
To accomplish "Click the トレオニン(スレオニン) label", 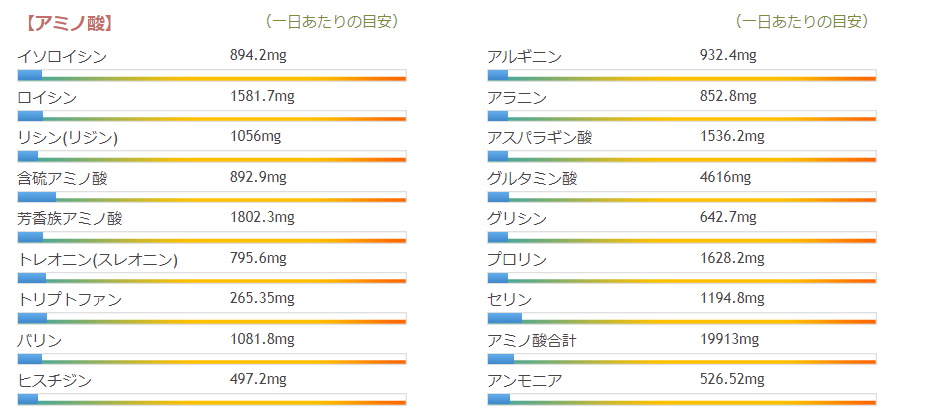I will click(x=97, y=260).
